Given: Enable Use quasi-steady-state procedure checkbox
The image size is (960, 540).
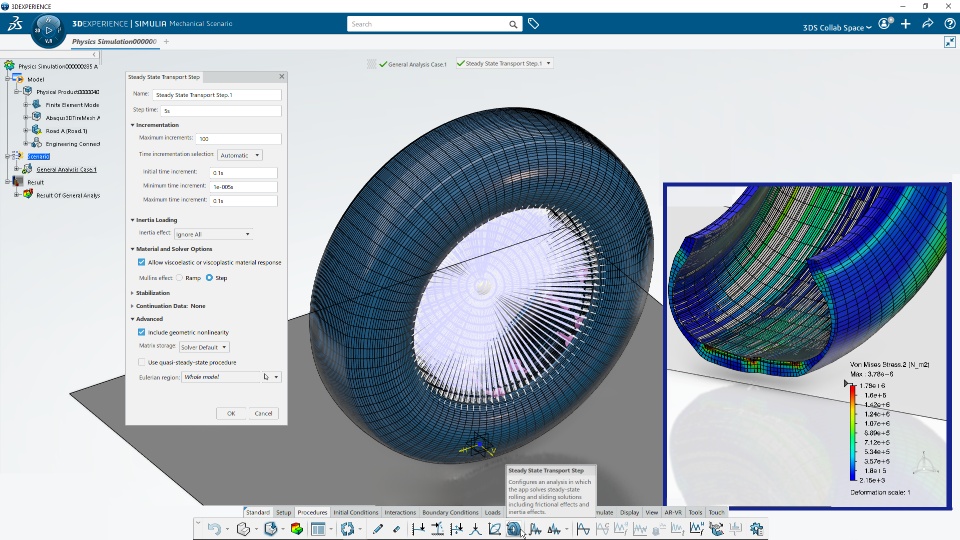Looking at the screenshot, I should coord(141,362).
